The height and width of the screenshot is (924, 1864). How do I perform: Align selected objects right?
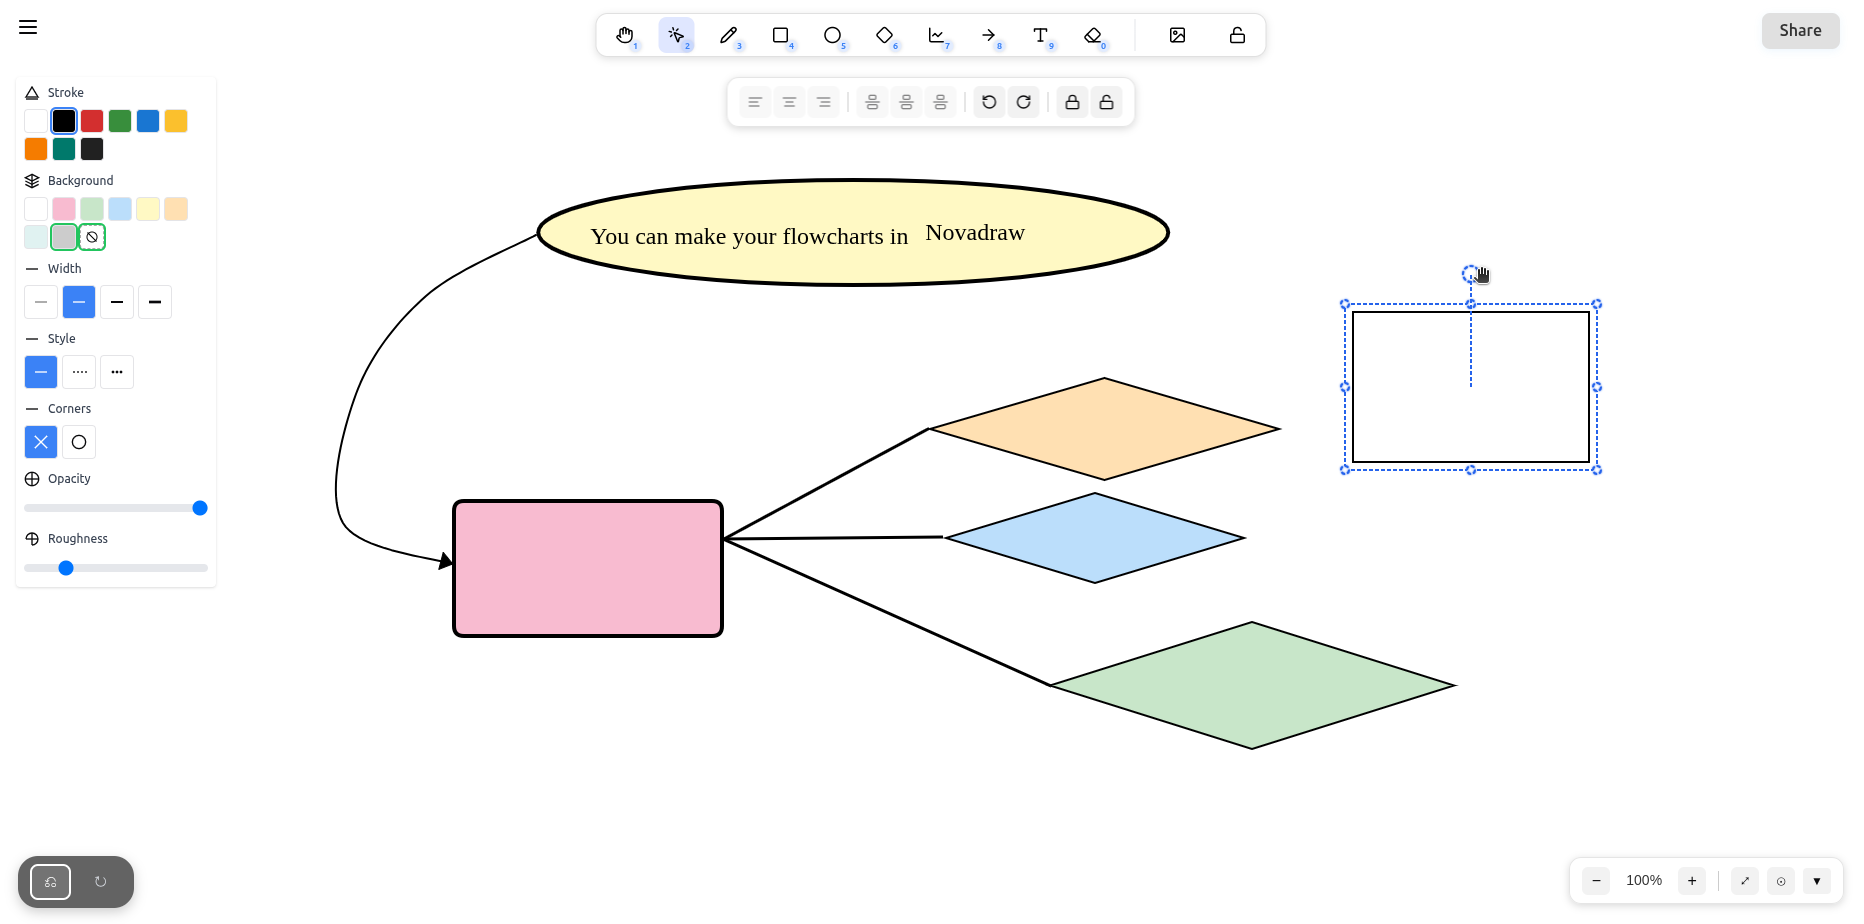(x=823, y=102)
